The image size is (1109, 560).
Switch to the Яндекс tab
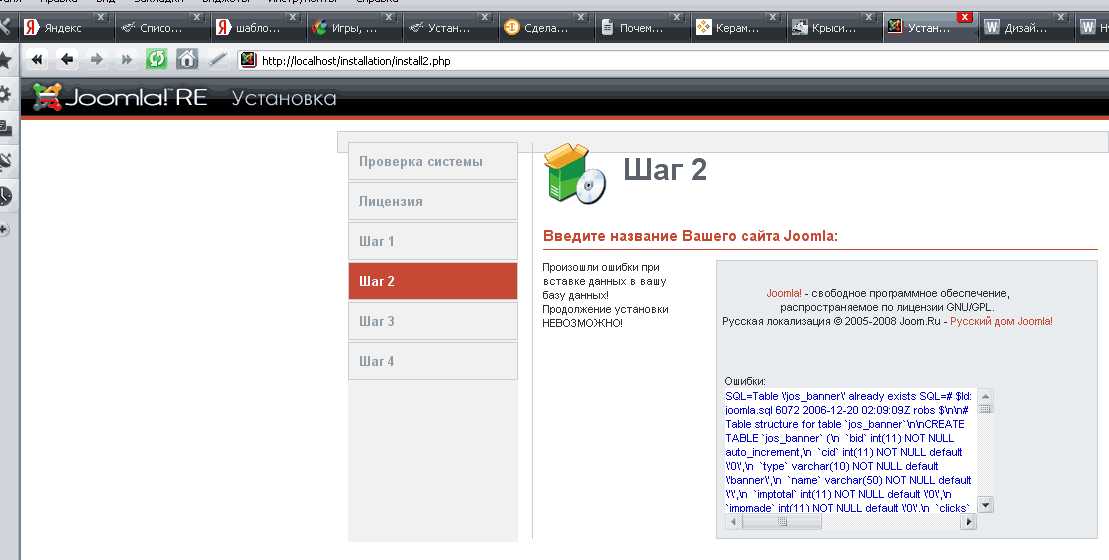64,28
